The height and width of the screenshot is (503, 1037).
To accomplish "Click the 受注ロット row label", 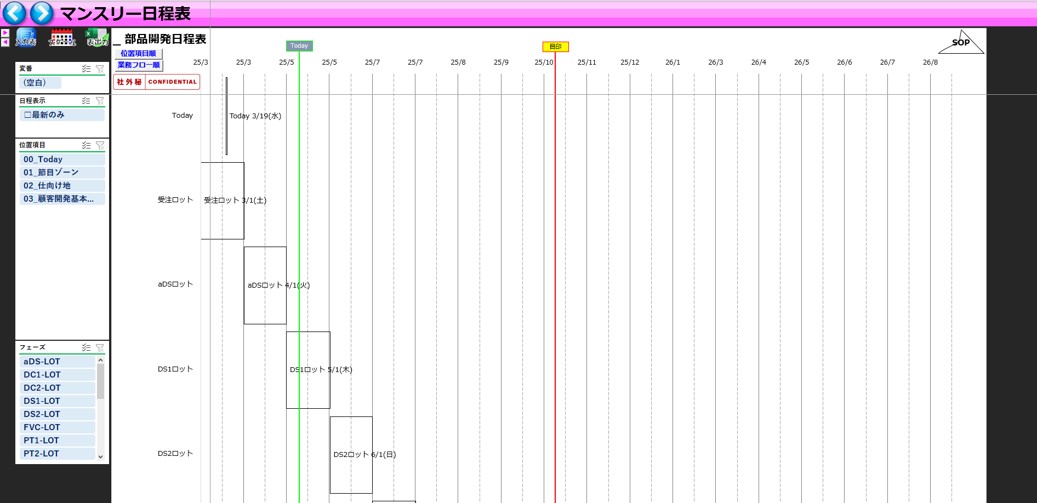I will 175,200.
